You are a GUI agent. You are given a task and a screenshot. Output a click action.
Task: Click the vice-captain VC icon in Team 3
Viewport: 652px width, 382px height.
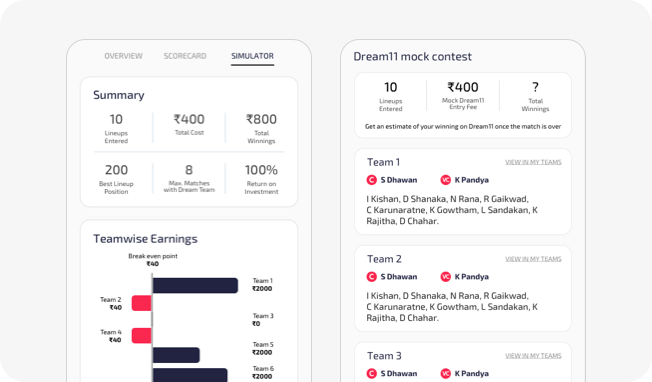click(445, 374)
